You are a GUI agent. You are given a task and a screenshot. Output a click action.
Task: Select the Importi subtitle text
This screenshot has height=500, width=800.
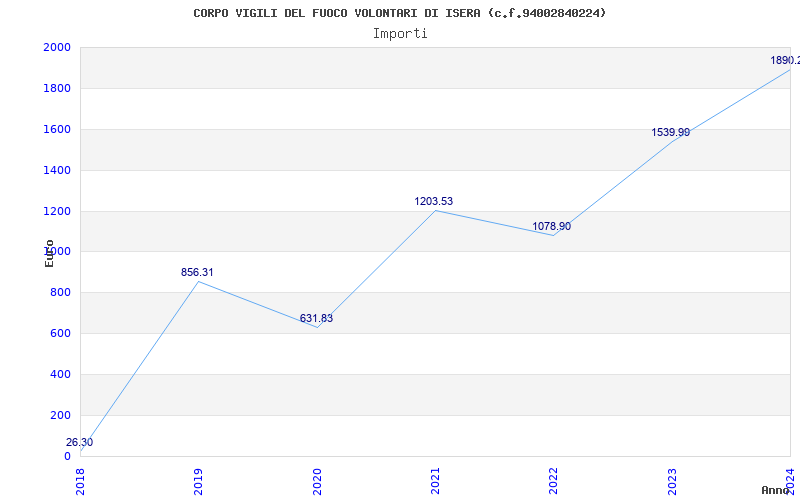coord(400,33)
